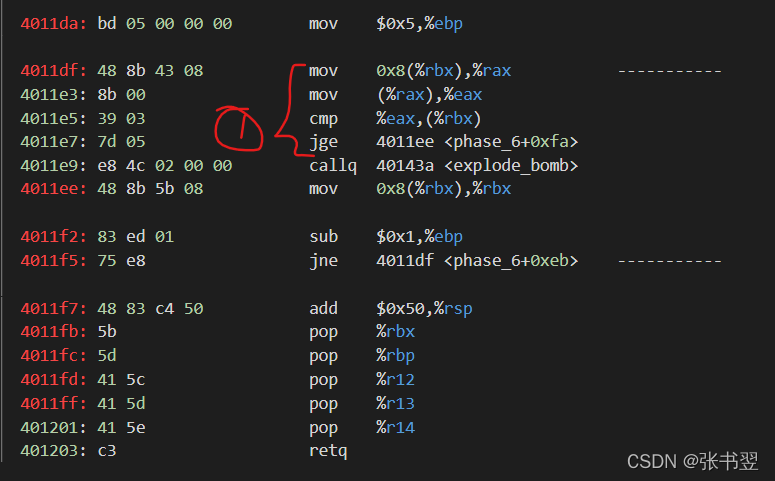
Task: Click address 4011ff label
Action: pos(53,403)
